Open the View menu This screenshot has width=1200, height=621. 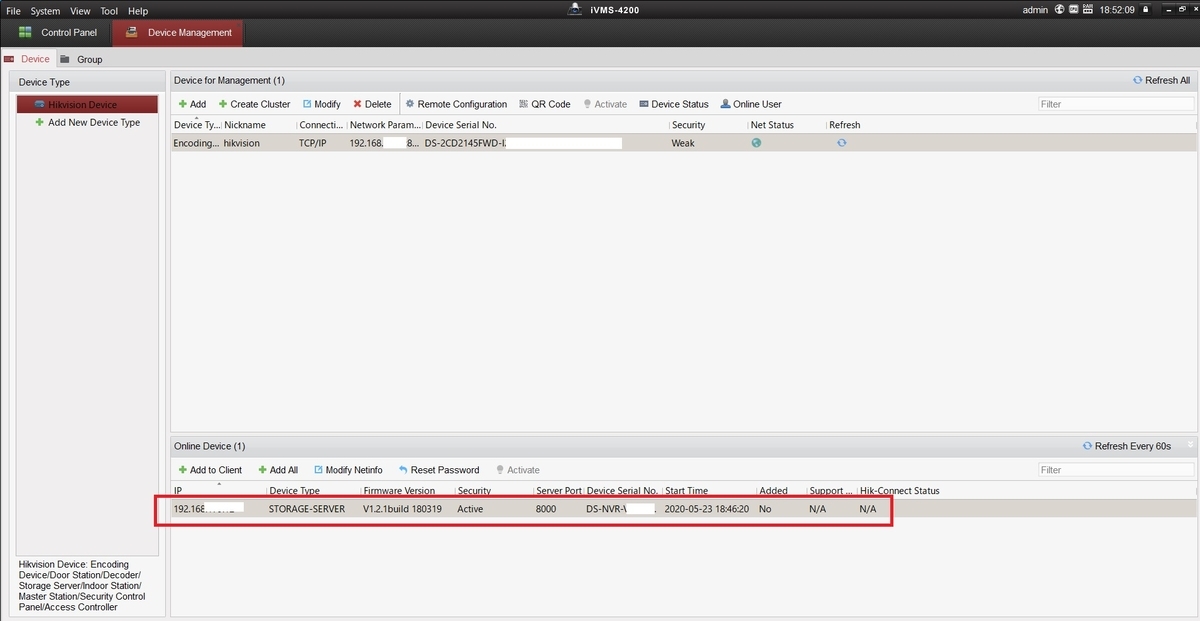coord(80,11)
